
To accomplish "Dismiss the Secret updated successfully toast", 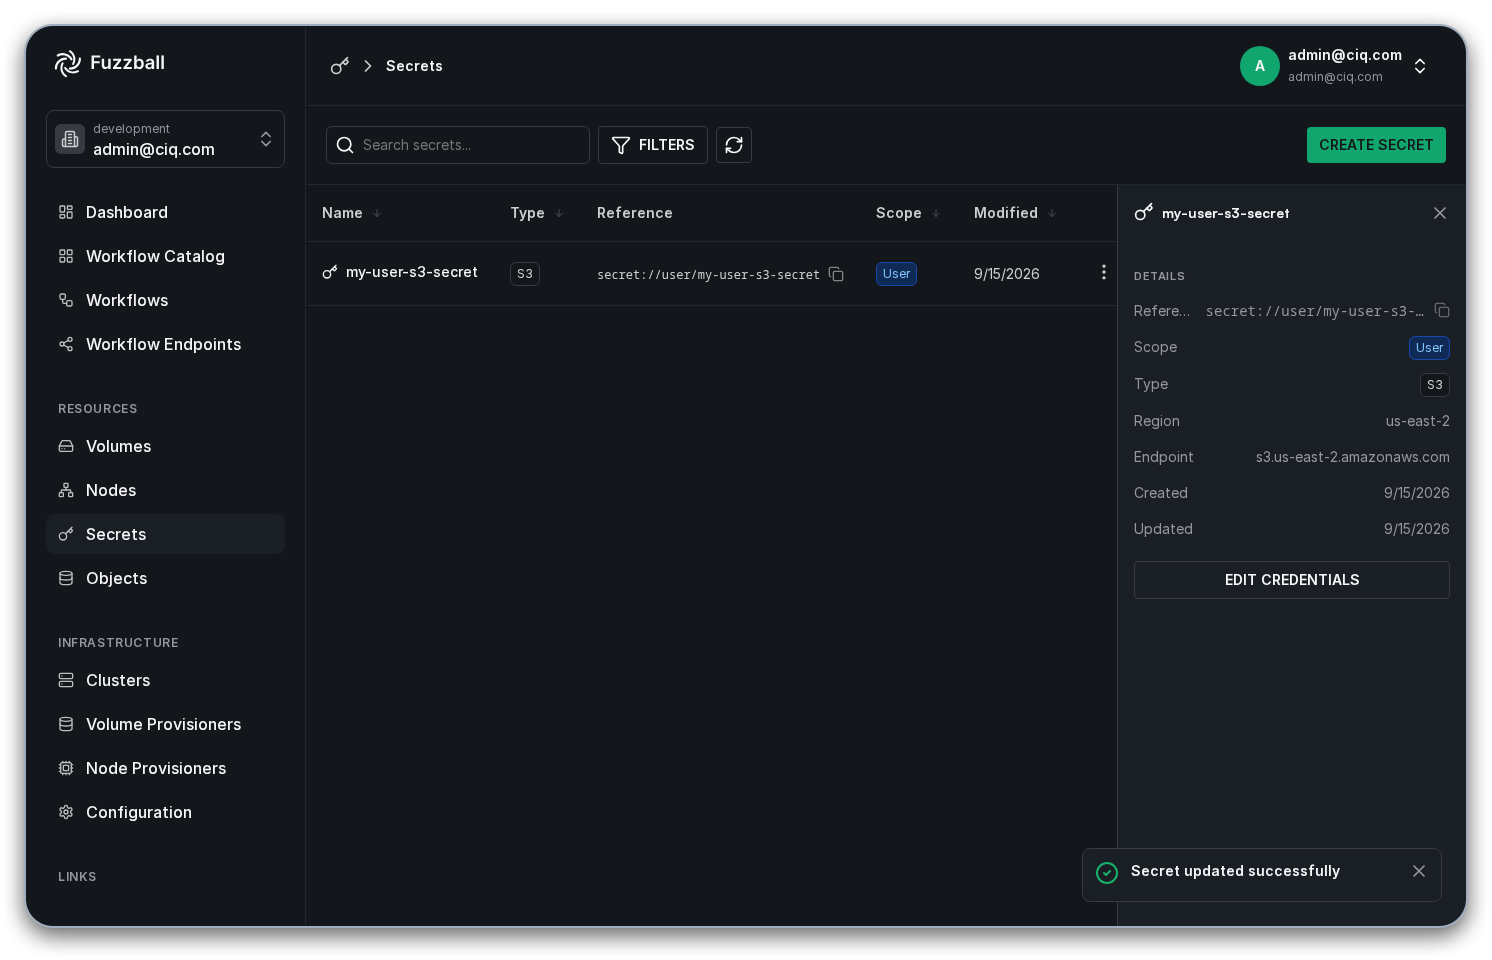I will (x=1418, y=871).
